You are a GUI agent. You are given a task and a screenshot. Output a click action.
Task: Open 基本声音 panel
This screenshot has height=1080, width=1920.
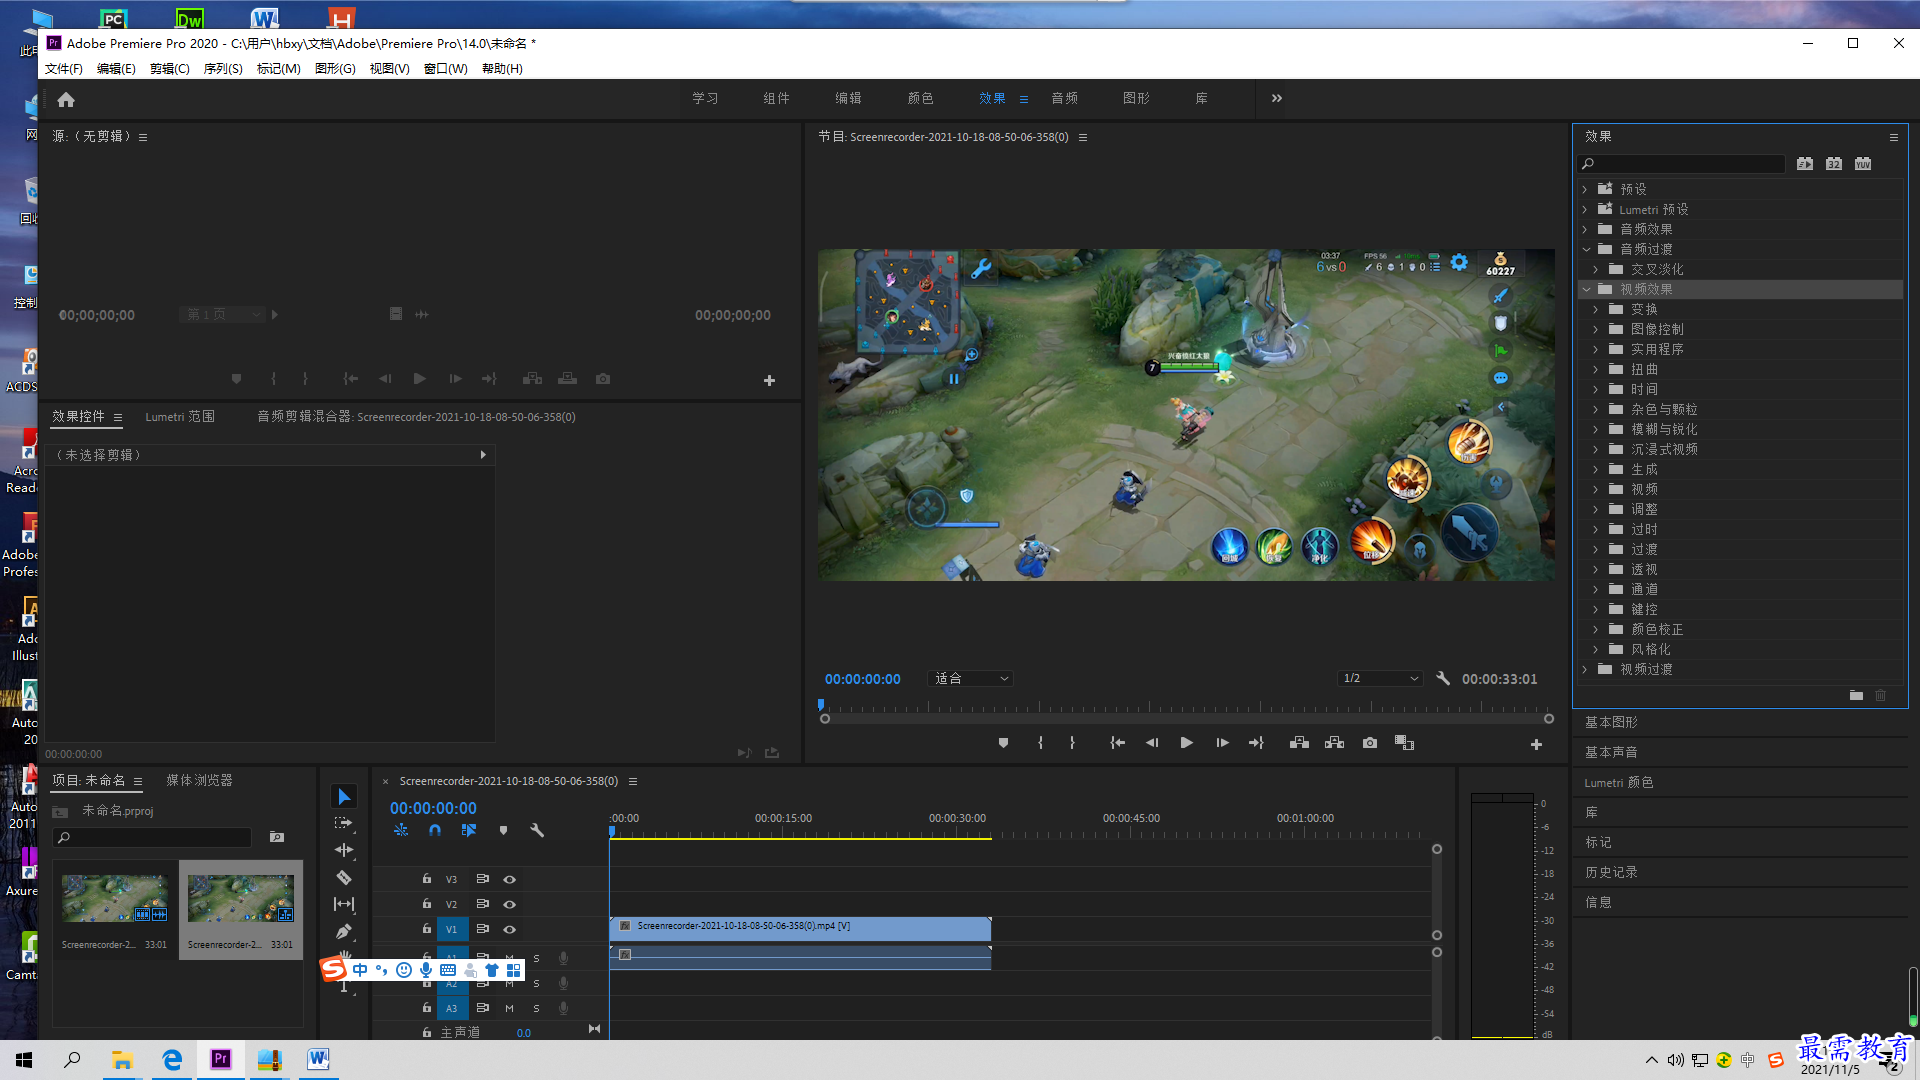1611,752
